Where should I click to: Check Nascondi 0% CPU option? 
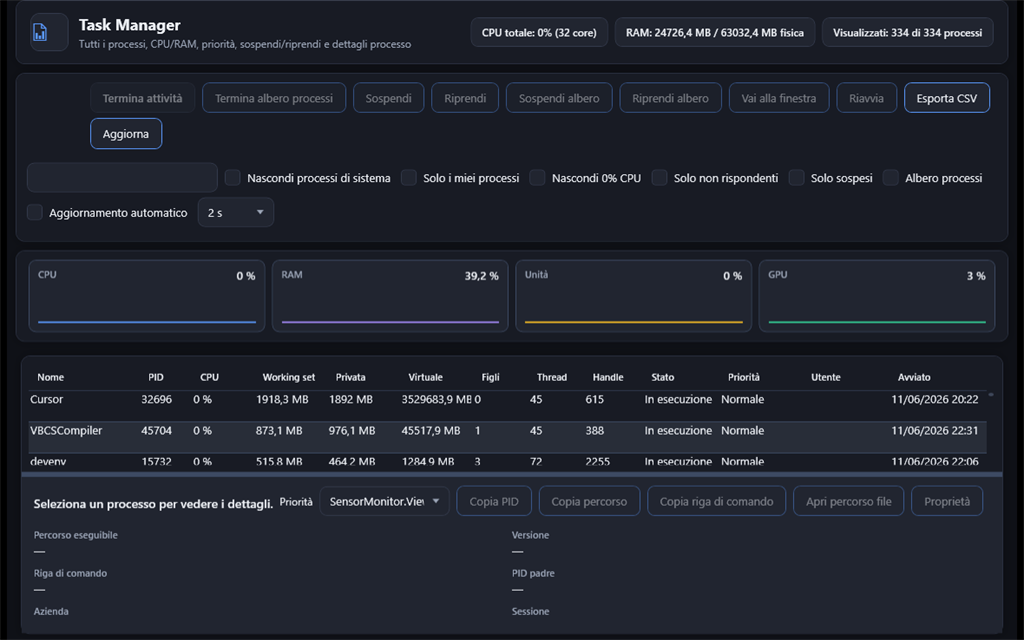click(537, 178)
